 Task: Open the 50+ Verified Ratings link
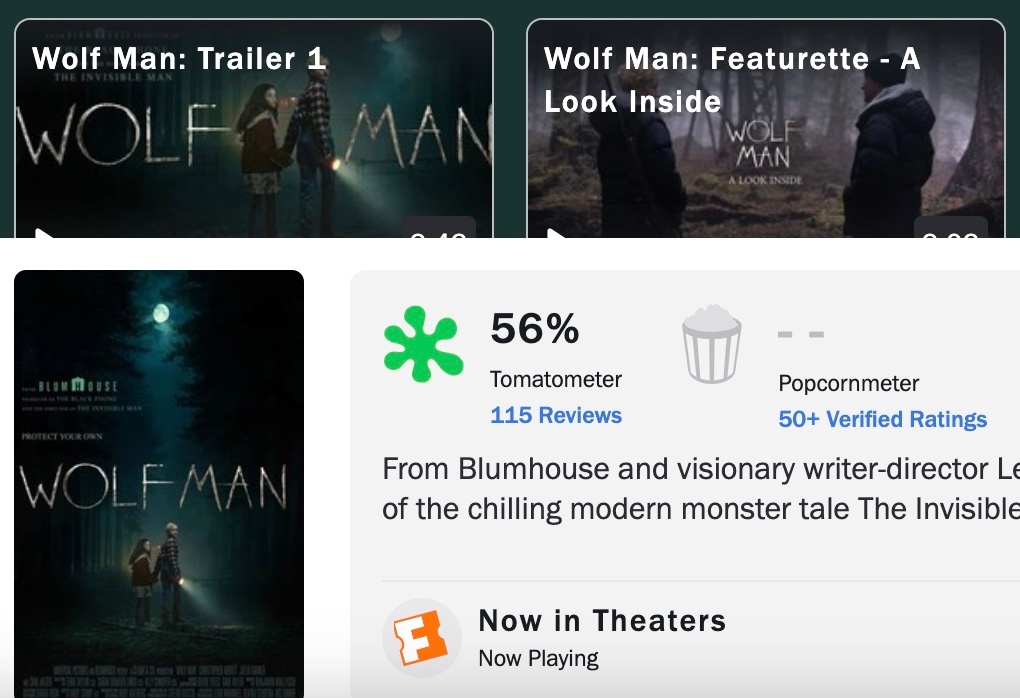click(x=883, y=419)
